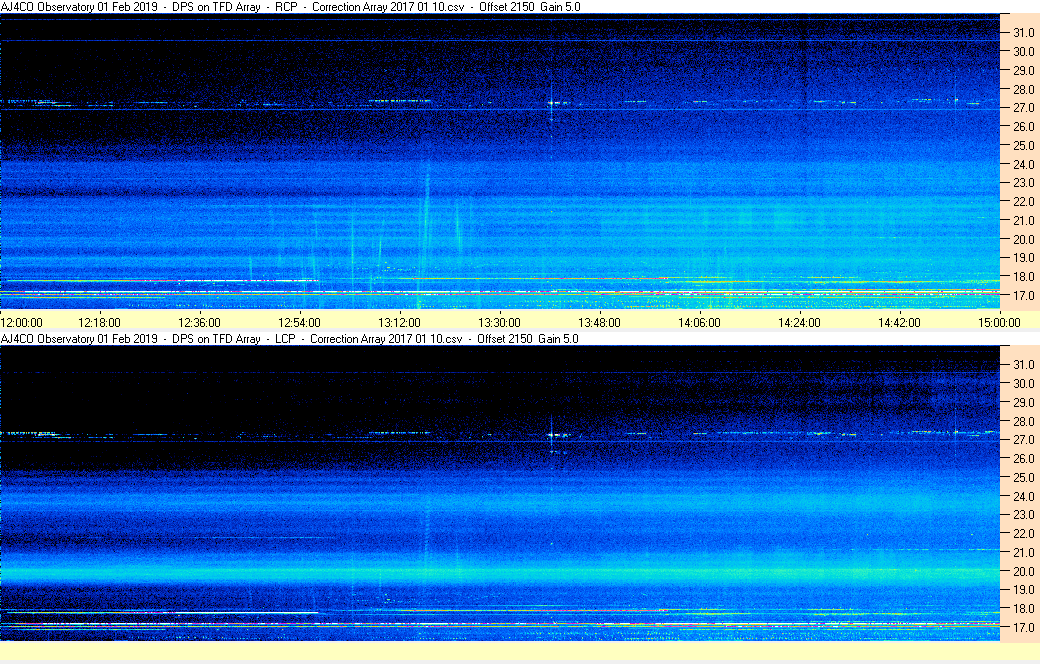This screenshot has height=664, width=1040.
Task: Select the 13:12:00 time axis label
Action: pos(399,322)
